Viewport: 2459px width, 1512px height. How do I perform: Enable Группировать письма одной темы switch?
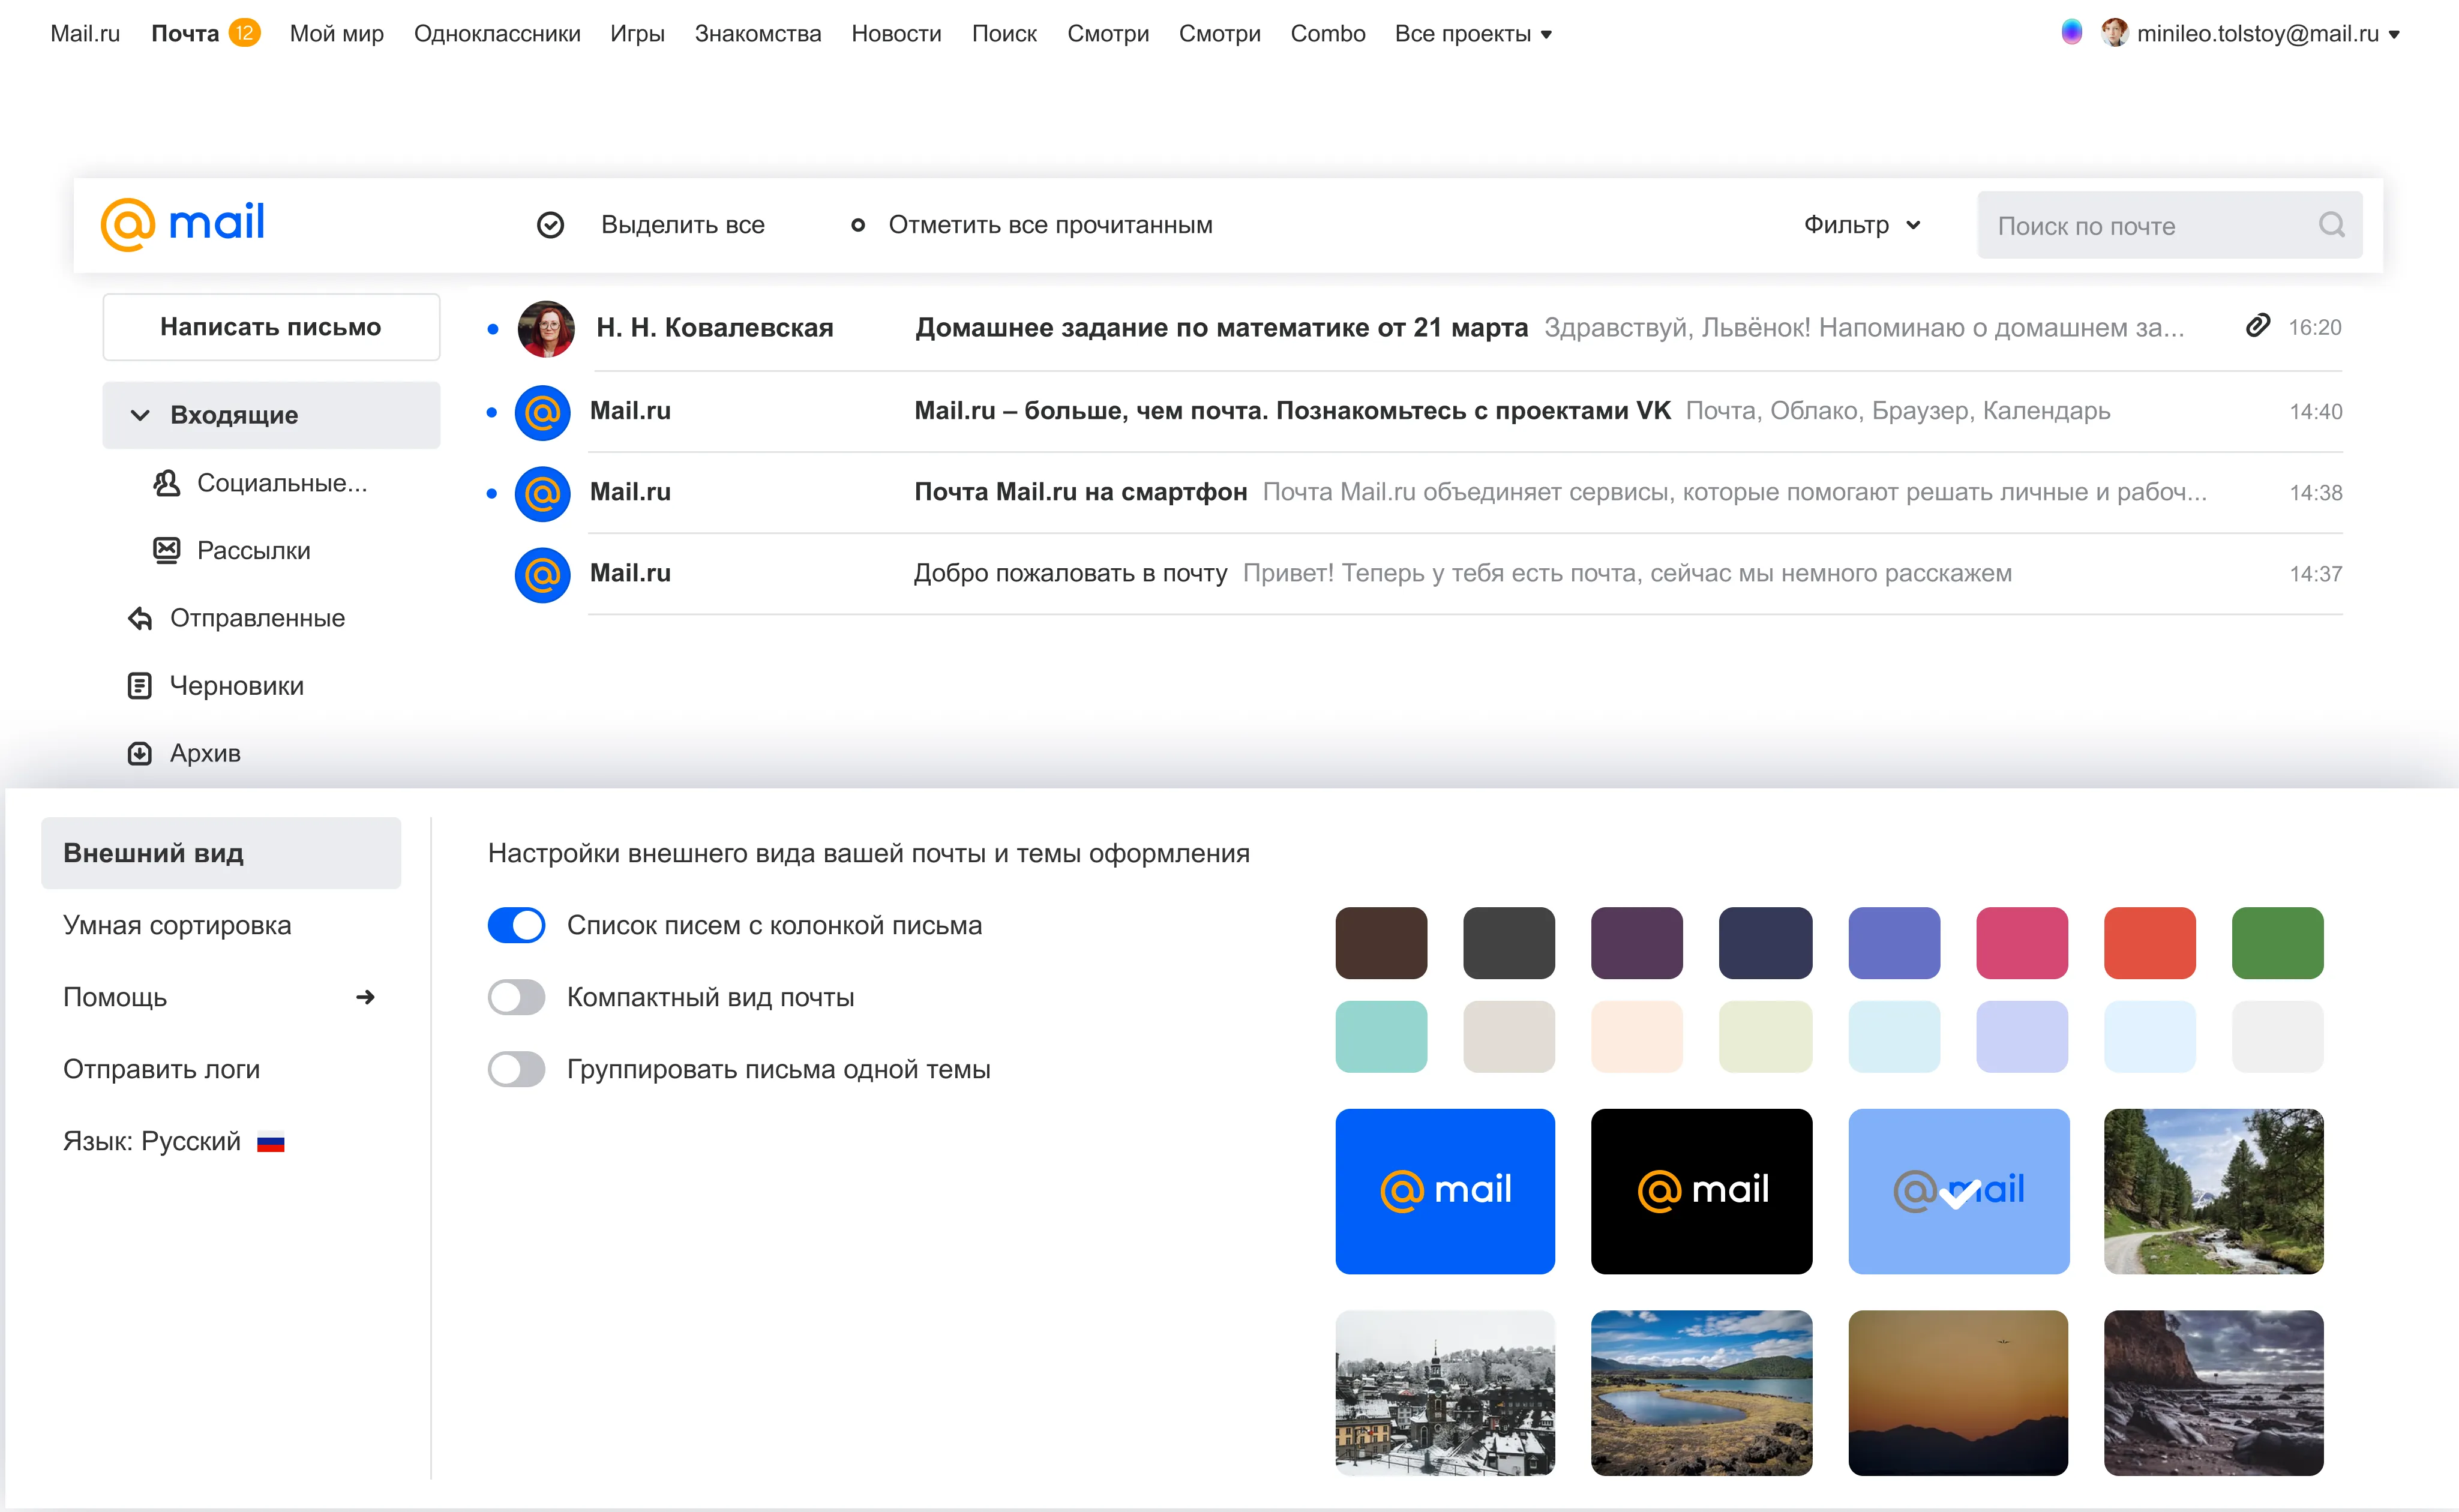coord(516,1069)
